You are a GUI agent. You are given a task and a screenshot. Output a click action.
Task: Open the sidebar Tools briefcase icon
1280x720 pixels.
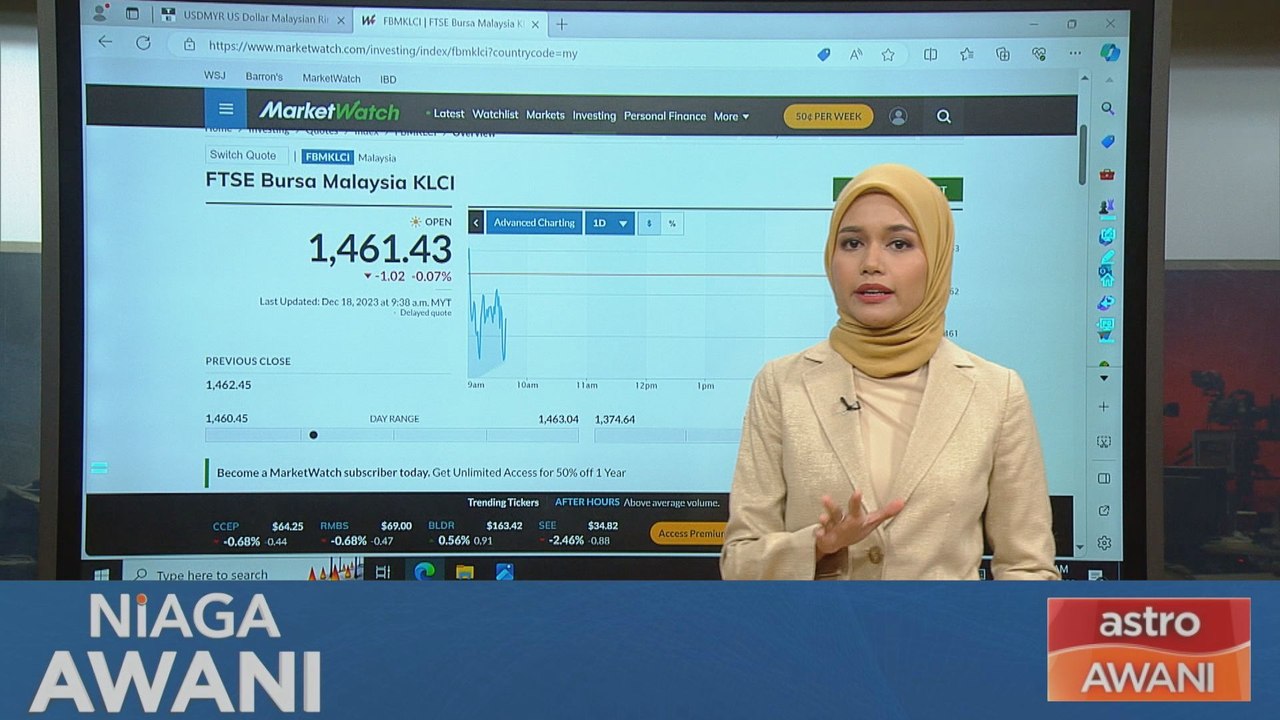coord(1107,174)
